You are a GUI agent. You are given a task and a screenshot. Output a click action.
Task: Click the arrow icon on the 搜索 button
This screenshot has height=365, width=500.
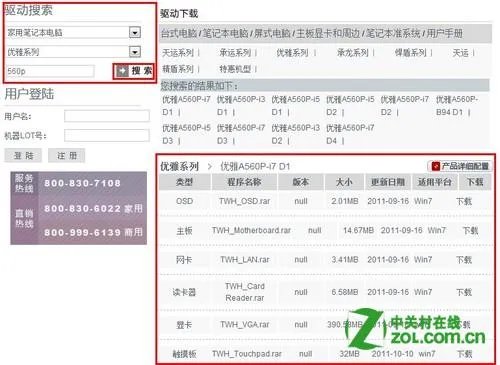coord(122,71)
